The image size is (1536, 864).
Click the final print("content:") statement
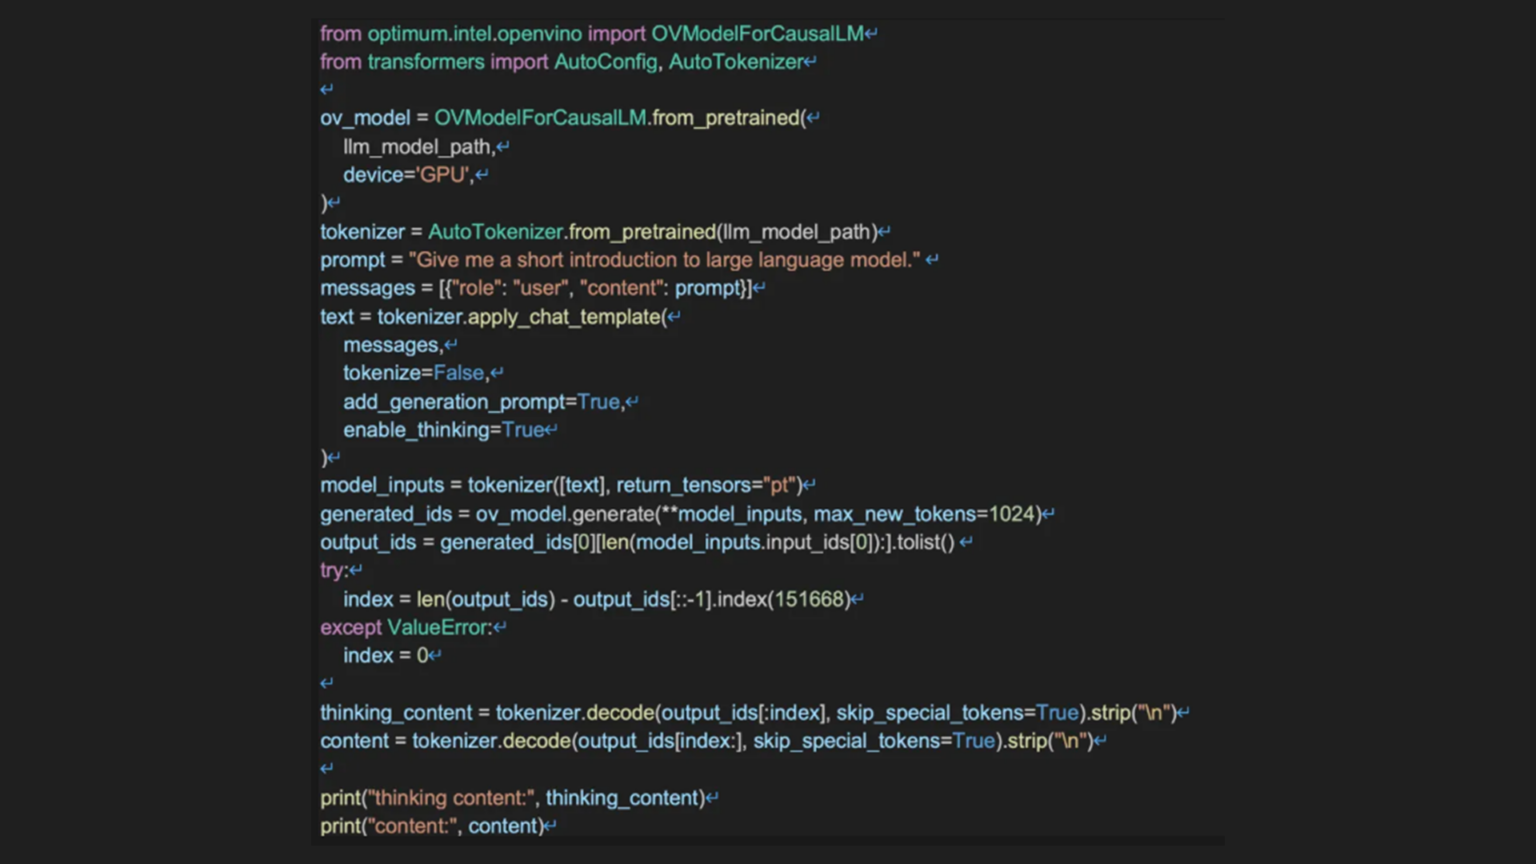(x=432, y=827)
